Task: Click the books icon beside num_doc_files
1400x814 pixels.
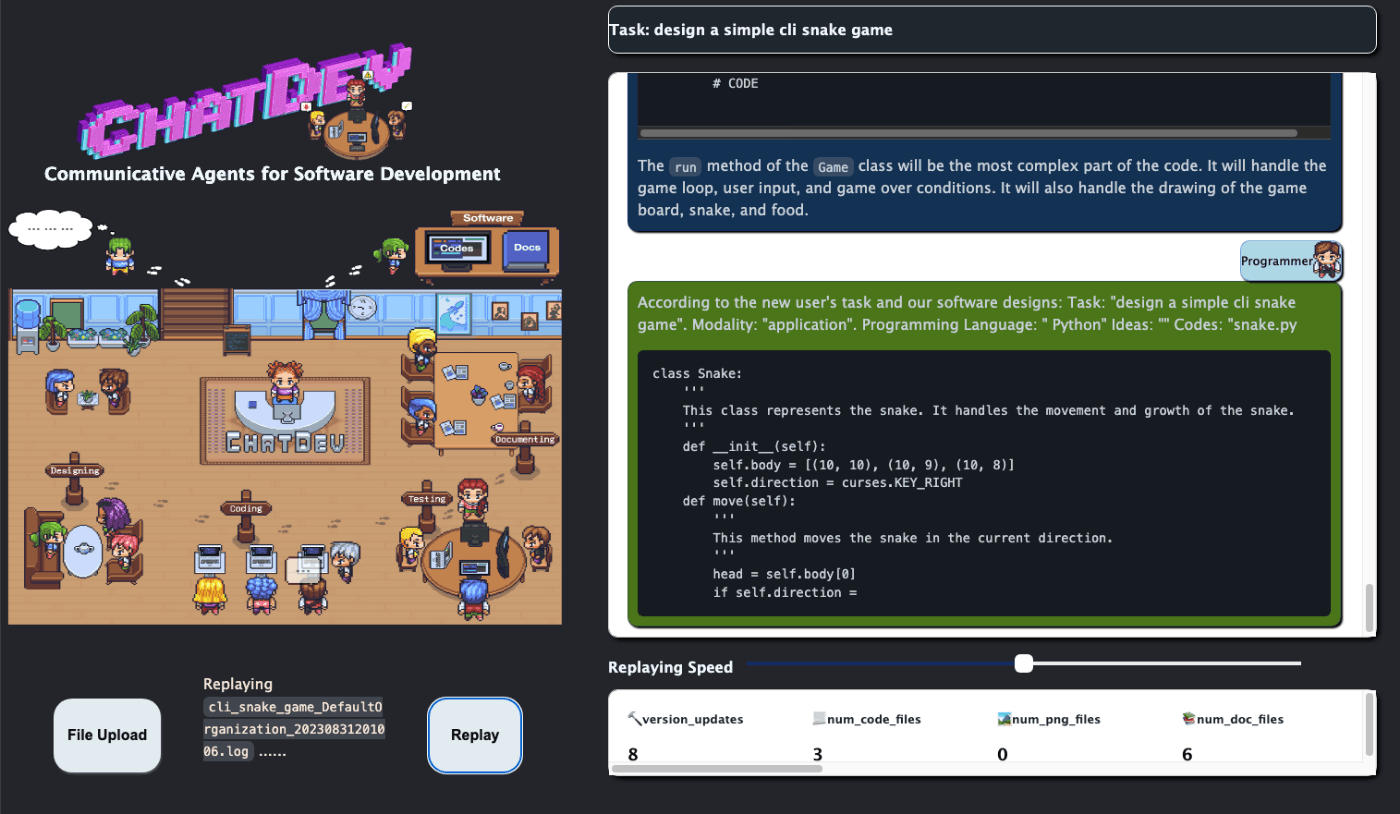Action: point(1189,719)
